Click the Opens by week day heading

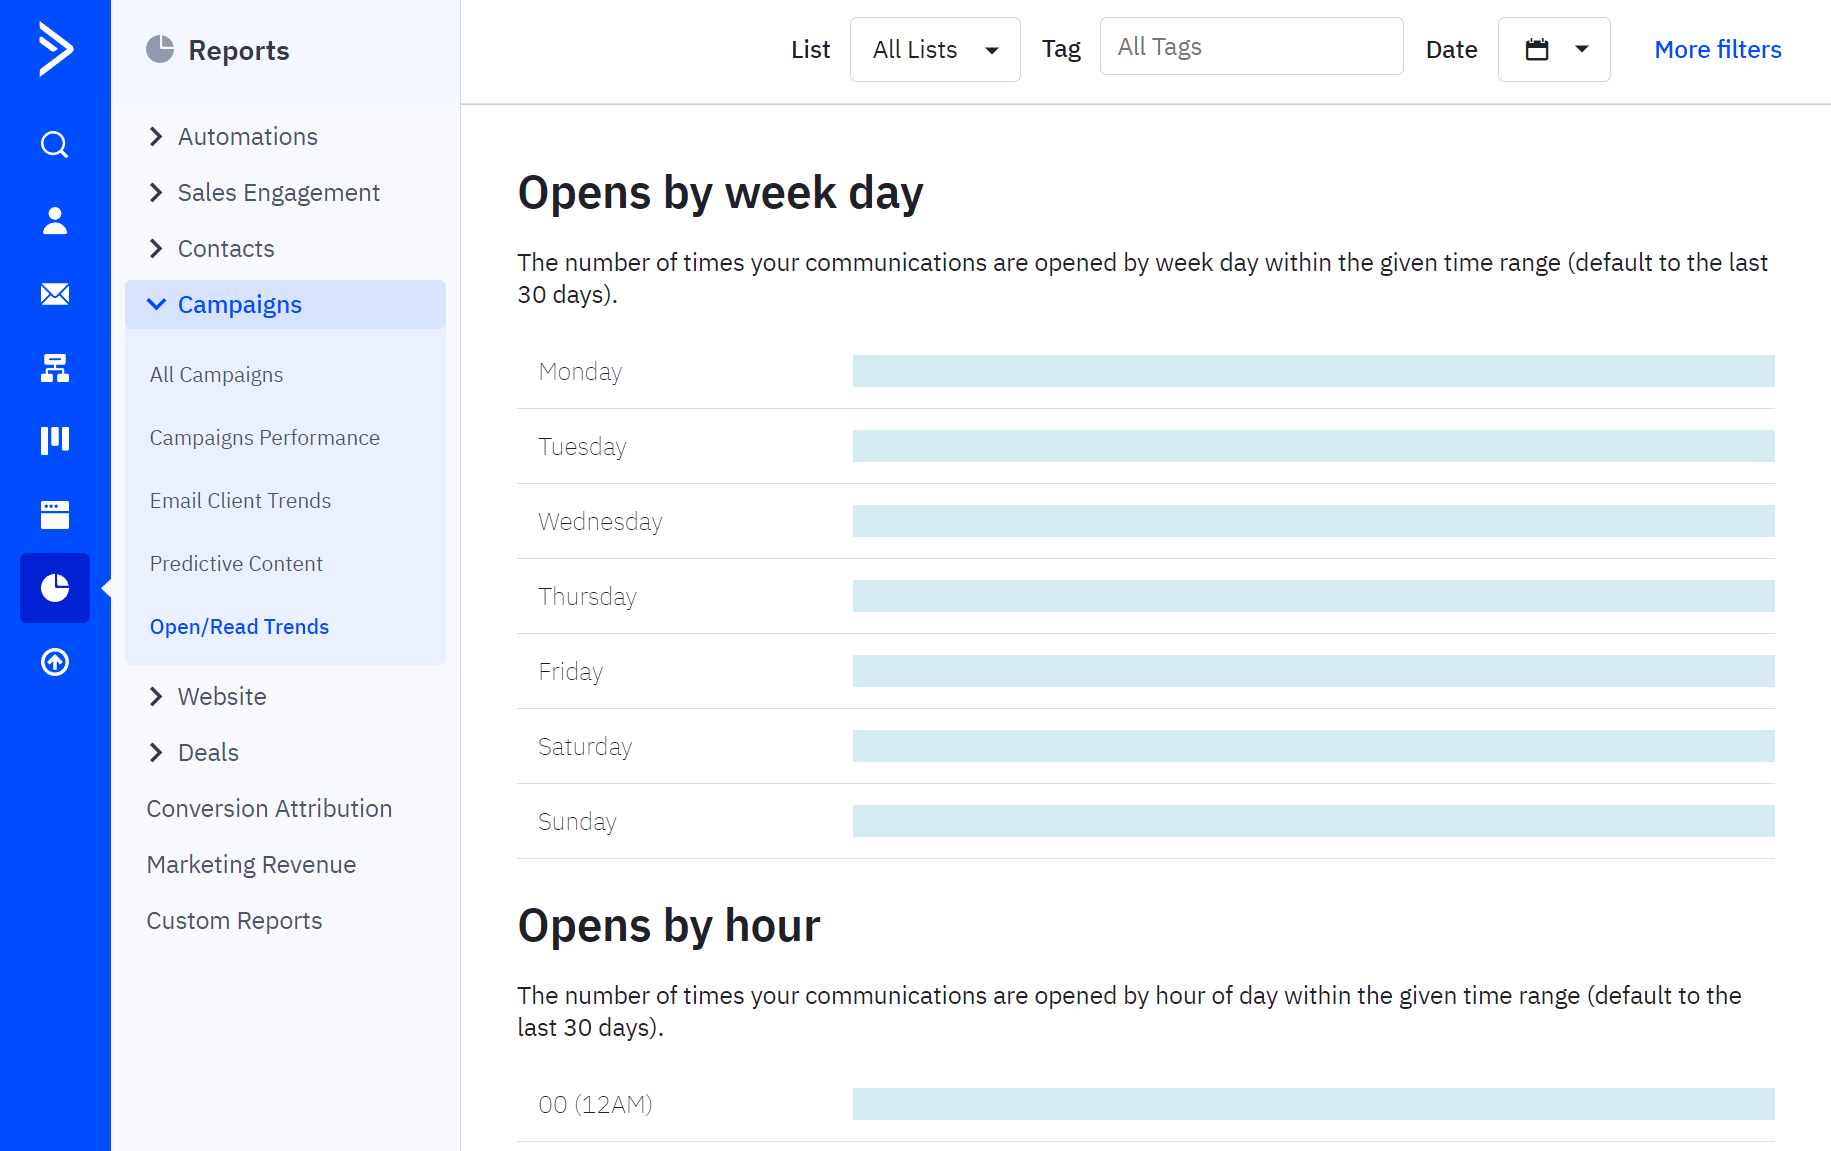point(720,193)
